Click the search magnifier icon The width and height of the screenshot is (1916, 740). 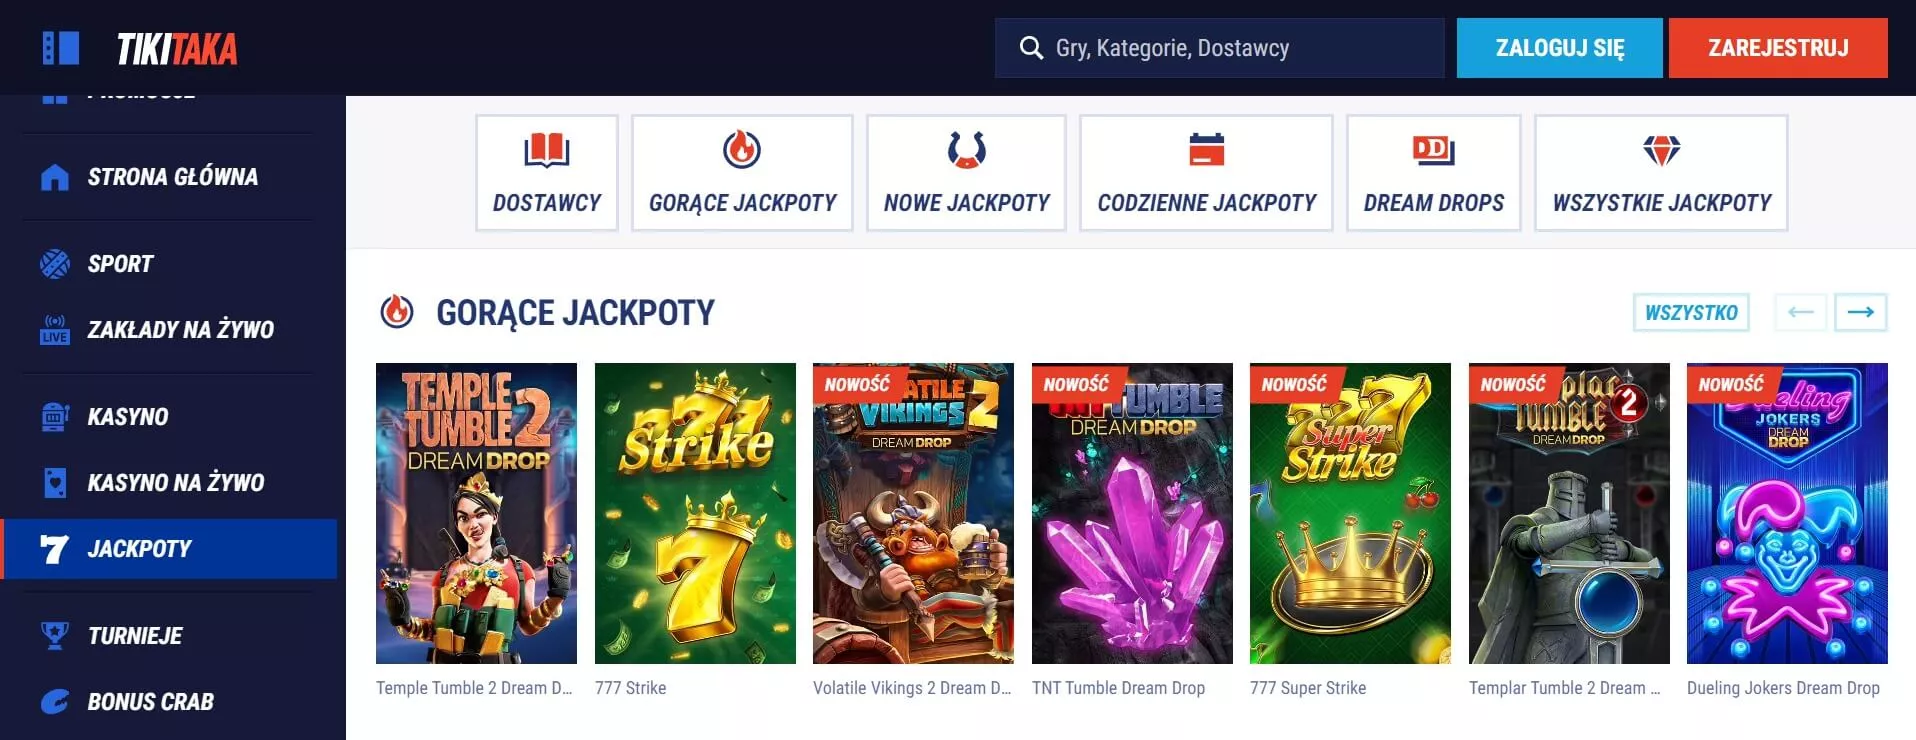(x=1031, y=48)
